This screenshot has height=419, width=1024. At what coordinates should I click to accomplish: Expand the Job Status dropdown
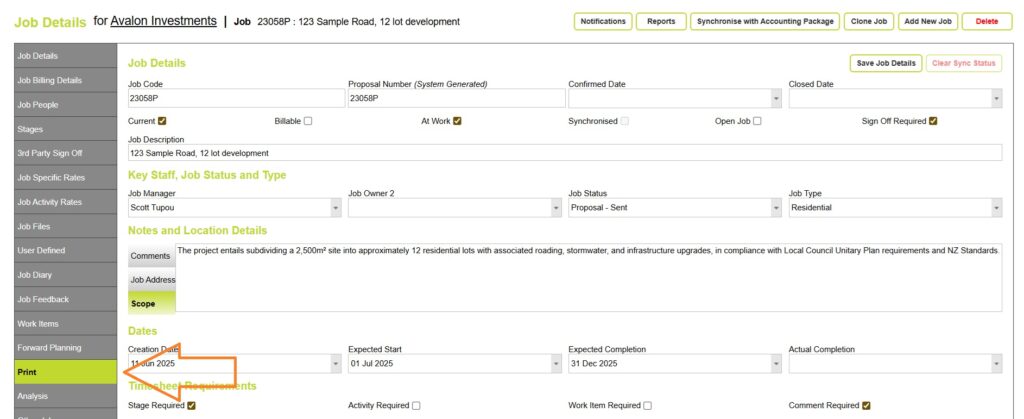pos(775,208)
